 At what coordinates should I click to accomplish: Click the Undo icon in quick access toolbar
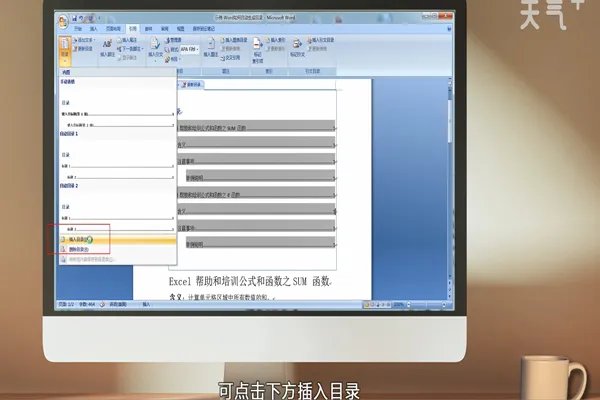pyautogui.click(x=81, y=18)
